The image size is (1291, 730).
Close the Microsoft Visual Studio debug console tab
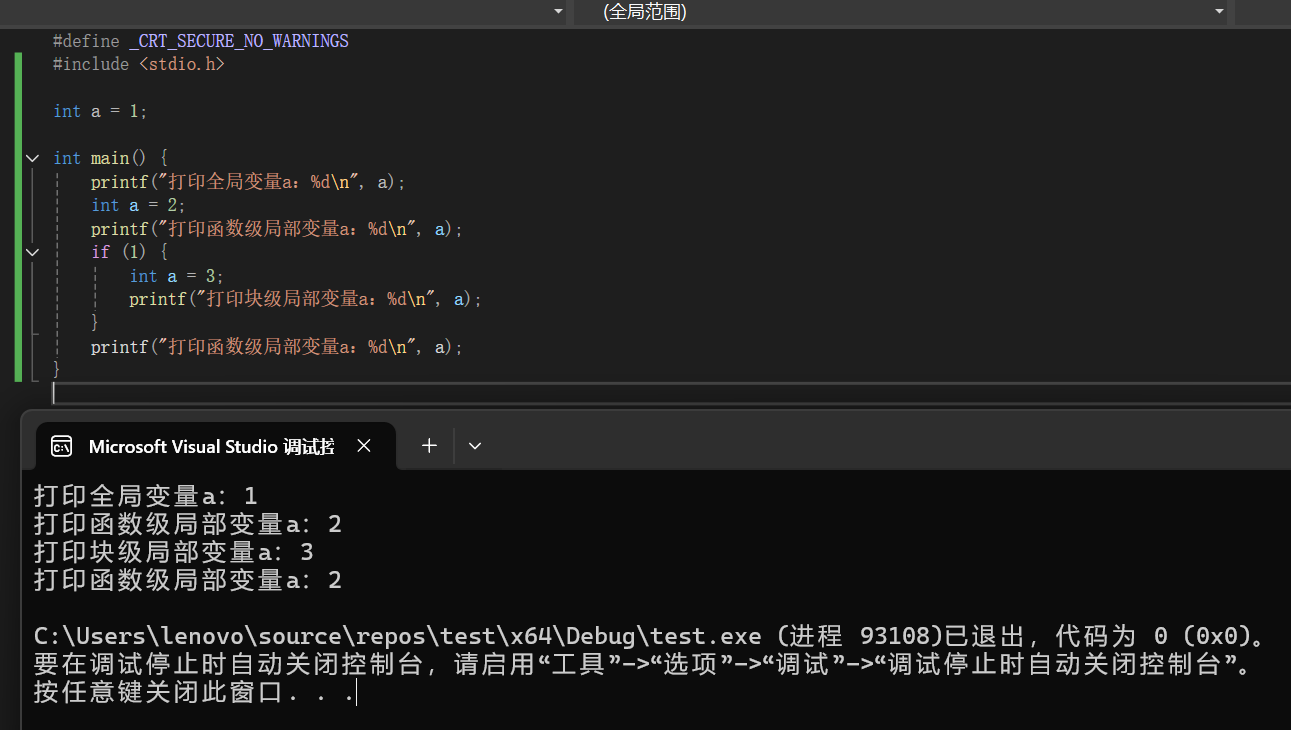[x=364, y=446]
